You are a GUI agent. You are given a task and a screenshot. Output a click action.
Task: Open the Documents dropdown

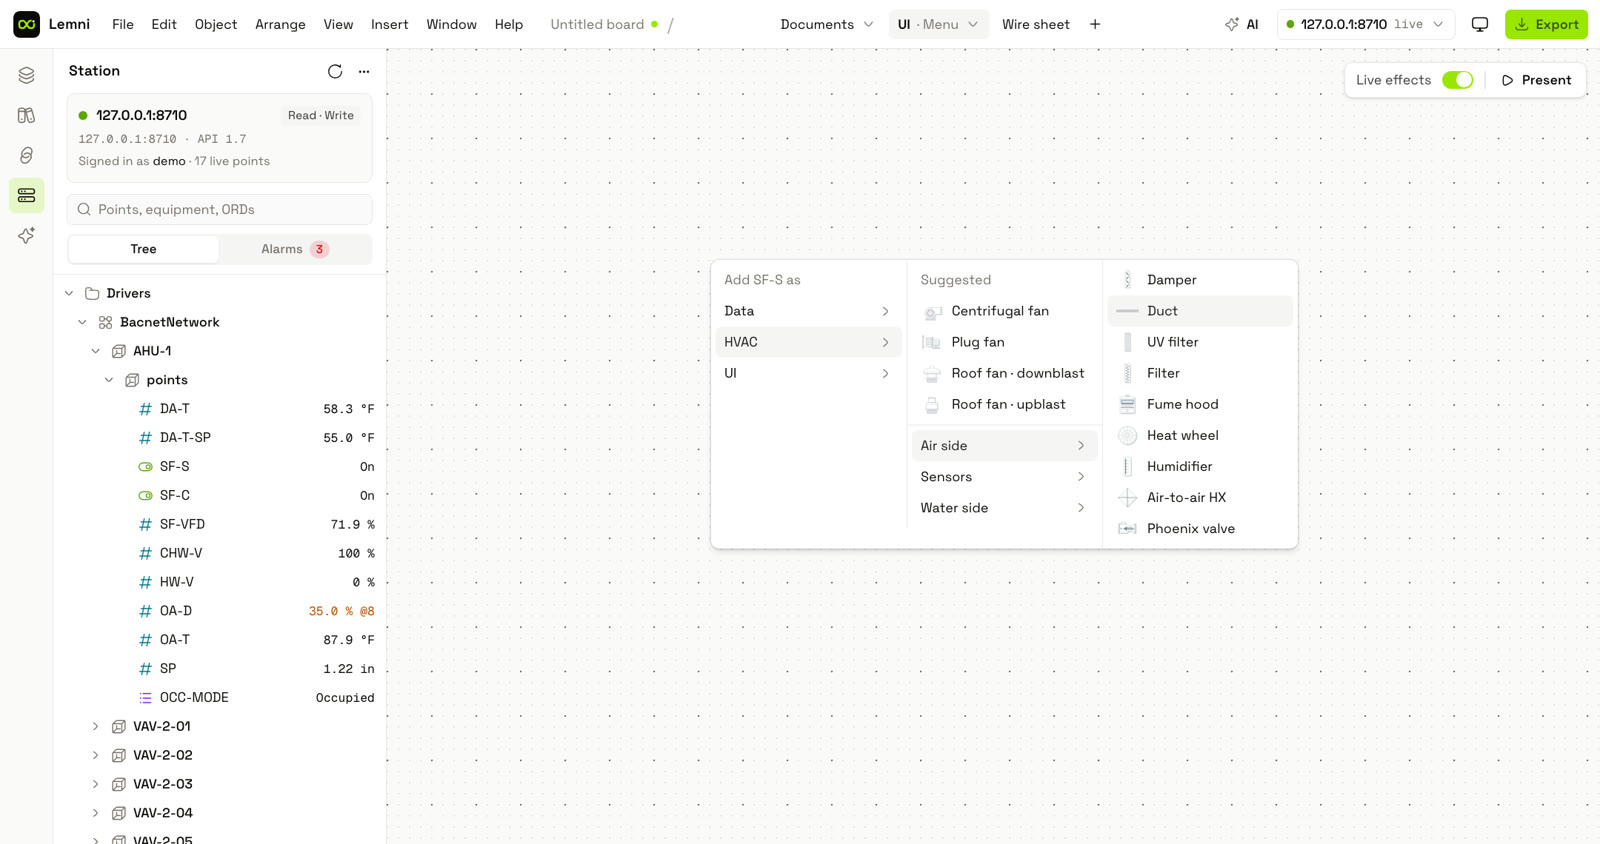coord(827,24)
